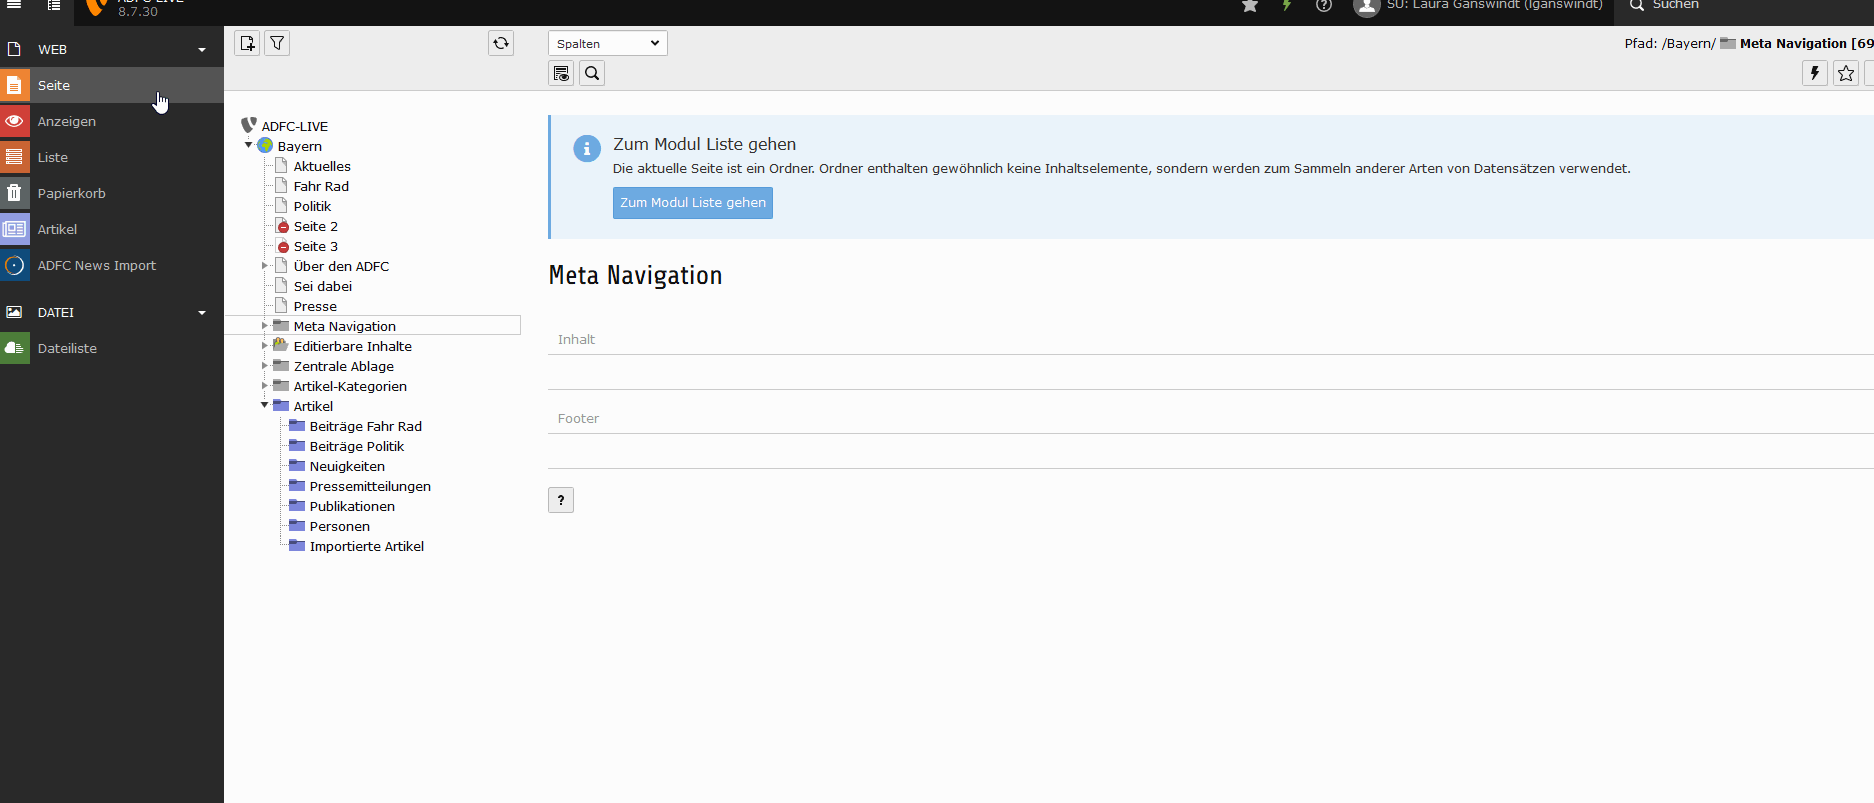The width and height of the screenshot is (1874, 803).
Task: Click the create new page icon
Action: tap(247, 43)
